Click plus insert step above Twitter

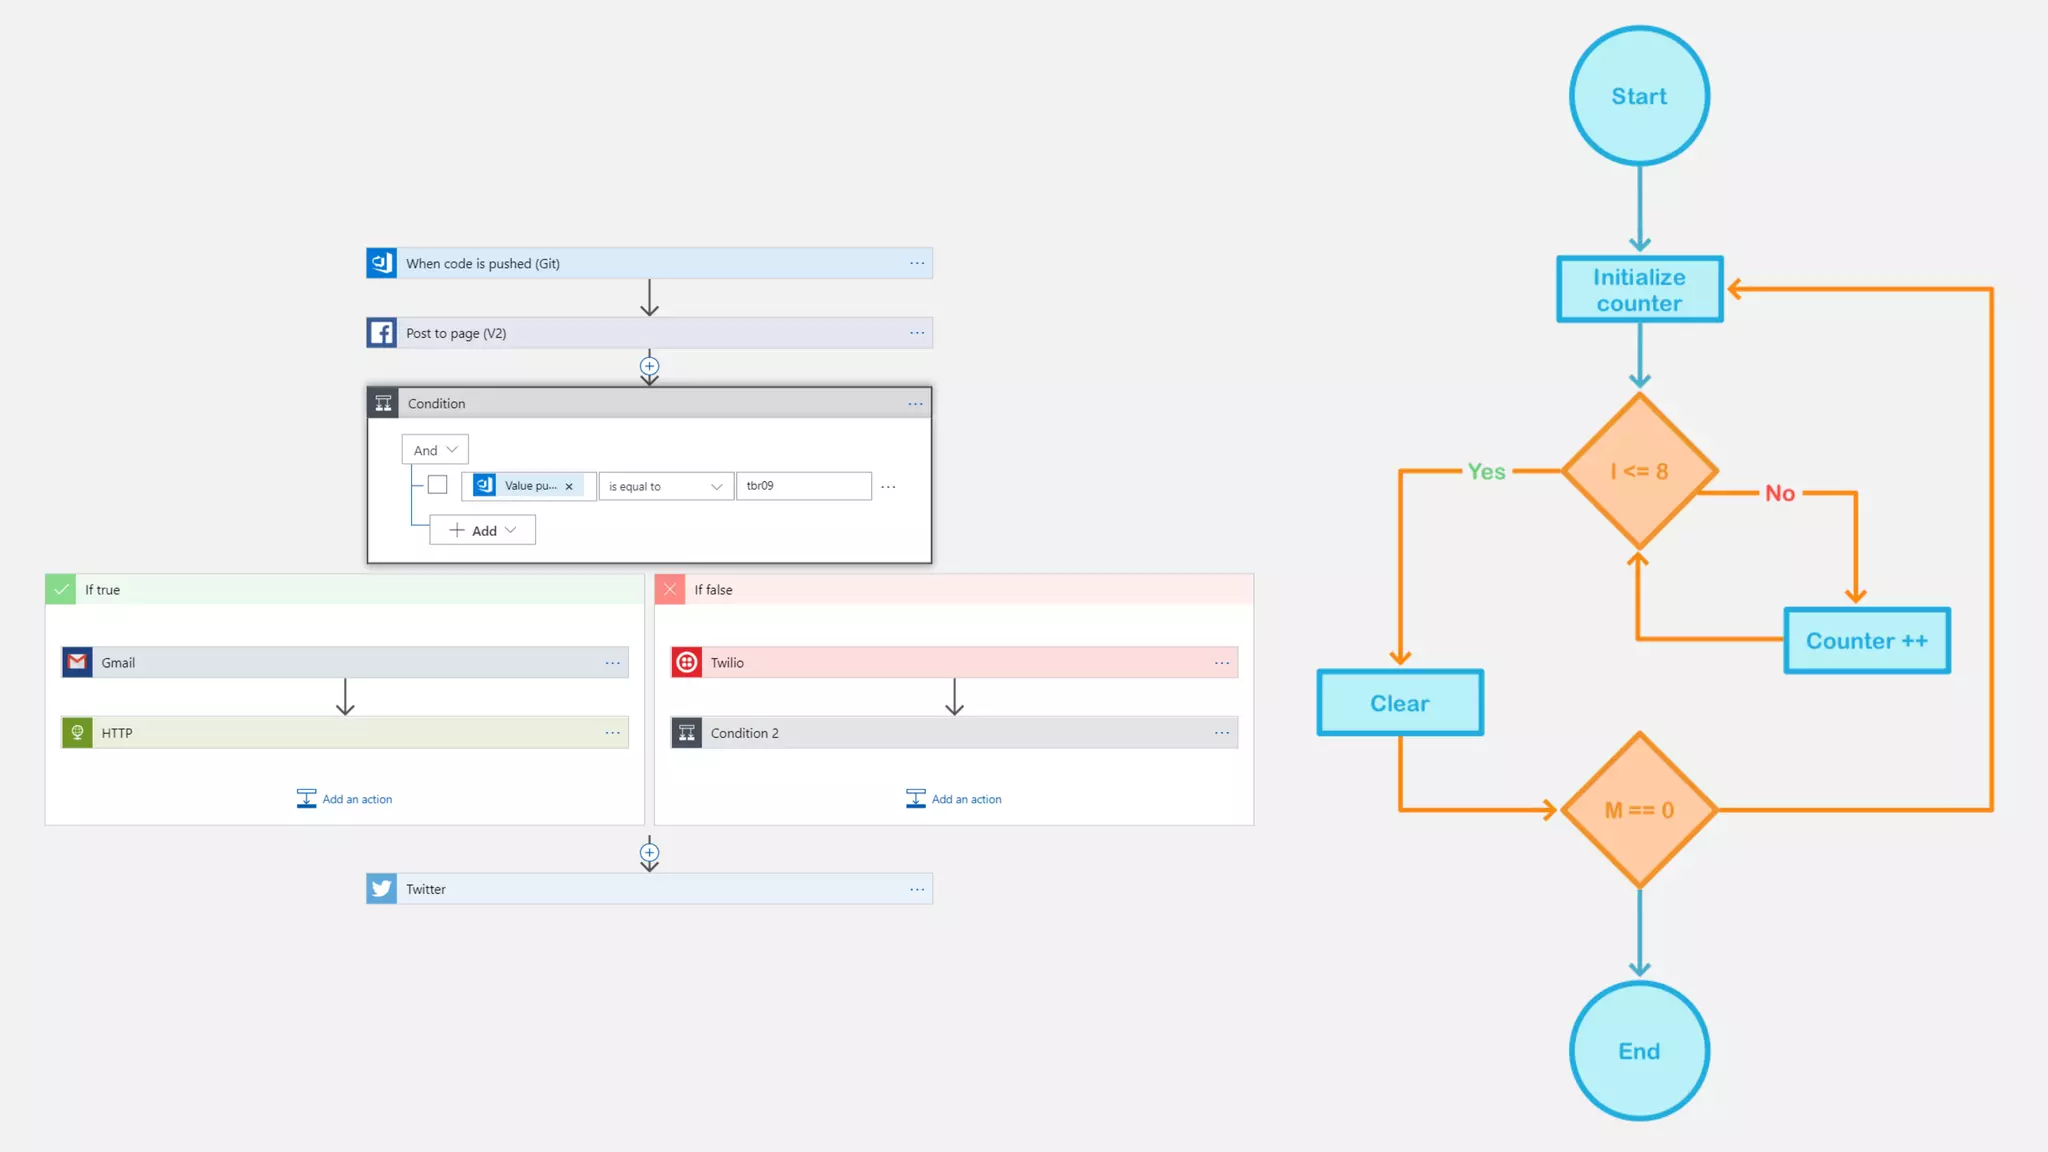649,853
